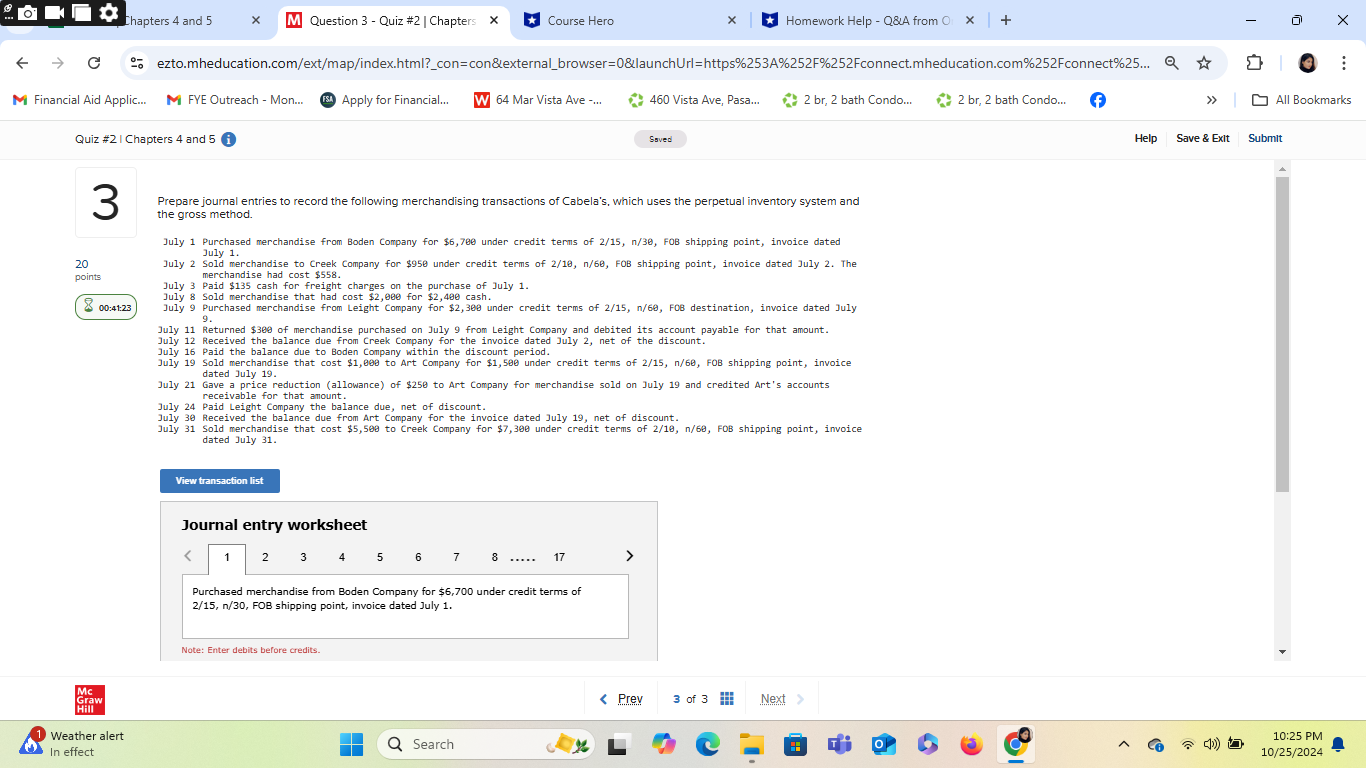This screenshot has width=1366, height=768.
Task: Click the Chrome address bar URL
Action: click(653, 63)
